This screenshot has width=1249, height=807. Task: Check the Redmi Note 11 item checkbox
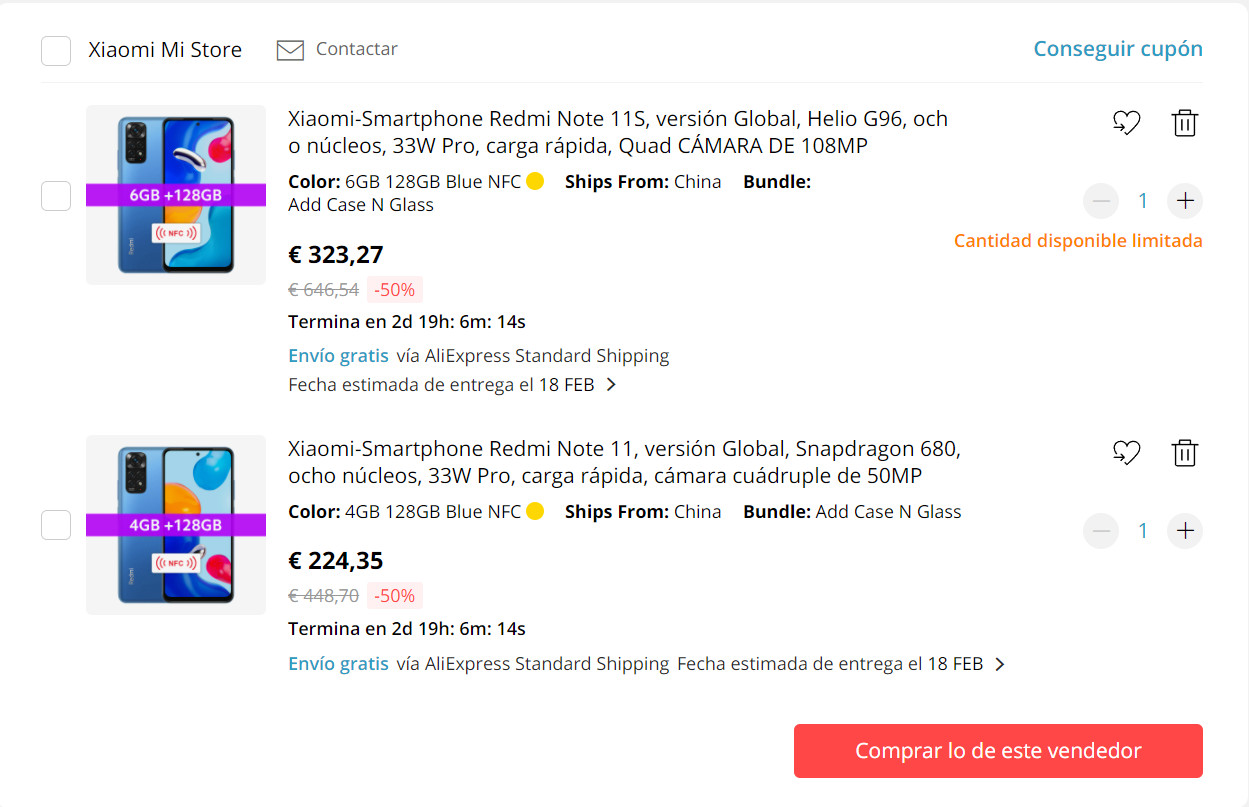click(56, 525)
